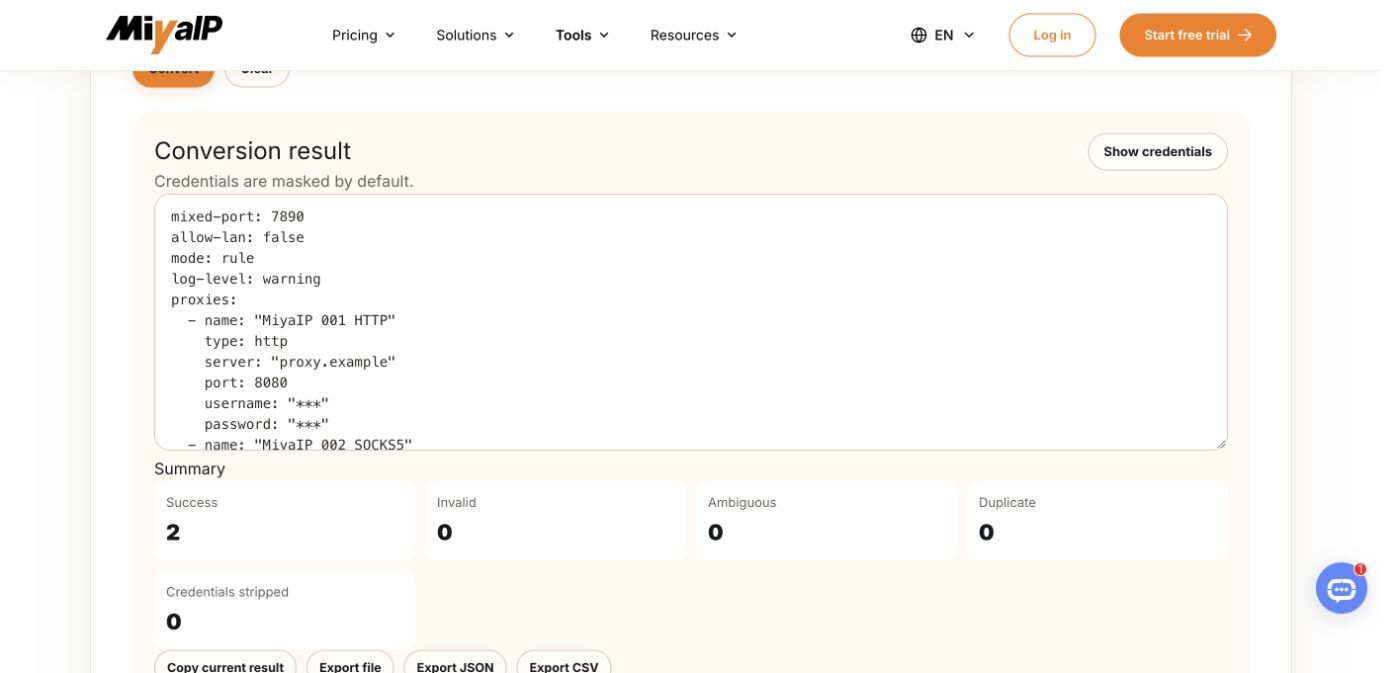Click the 'Summary' label

(190, 469)
